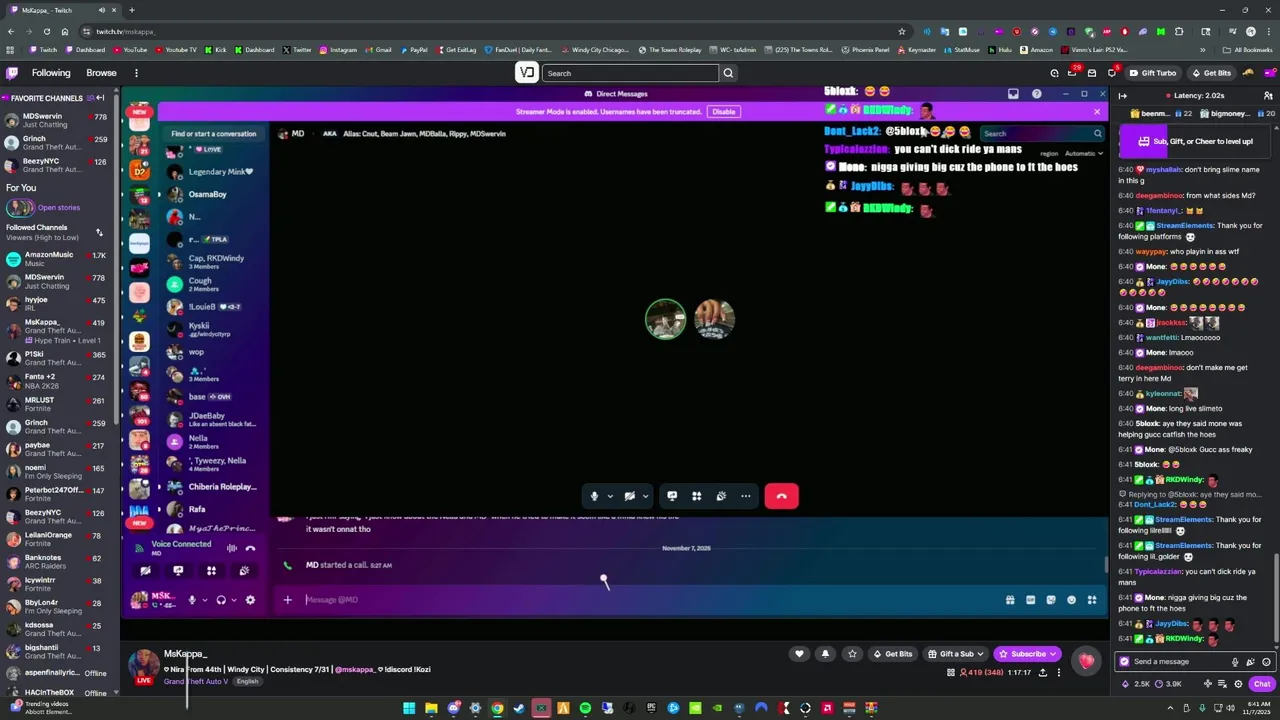This screenshot has height=720, width=1280.
Task: Open Nella group conversation
Action: 213,442
